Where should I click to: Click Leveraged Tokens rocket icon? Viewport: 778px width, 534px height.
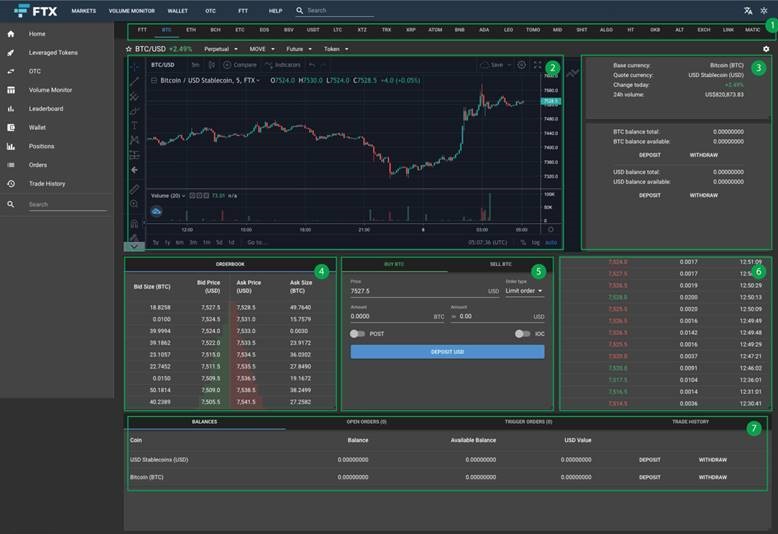click(11, 53)
